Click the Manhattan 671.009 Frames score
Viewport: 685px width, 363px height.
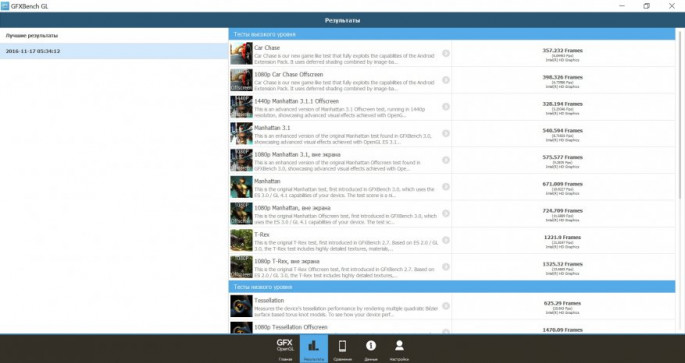(562, 184)
